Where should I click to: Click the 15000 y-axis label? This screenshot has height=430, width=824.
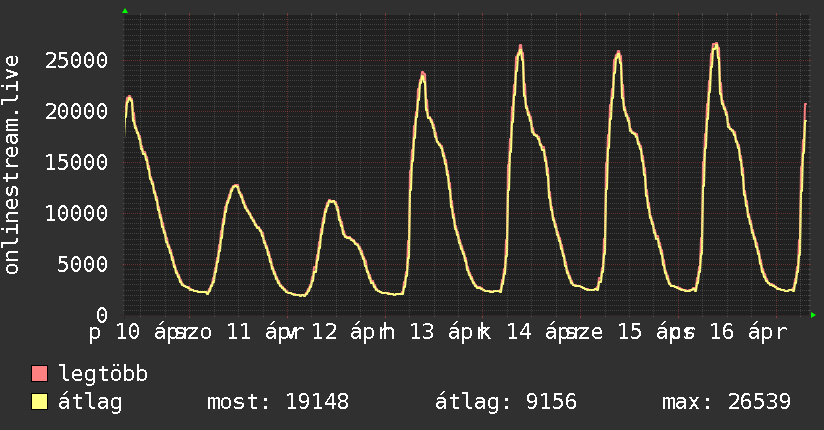point(77,162)
